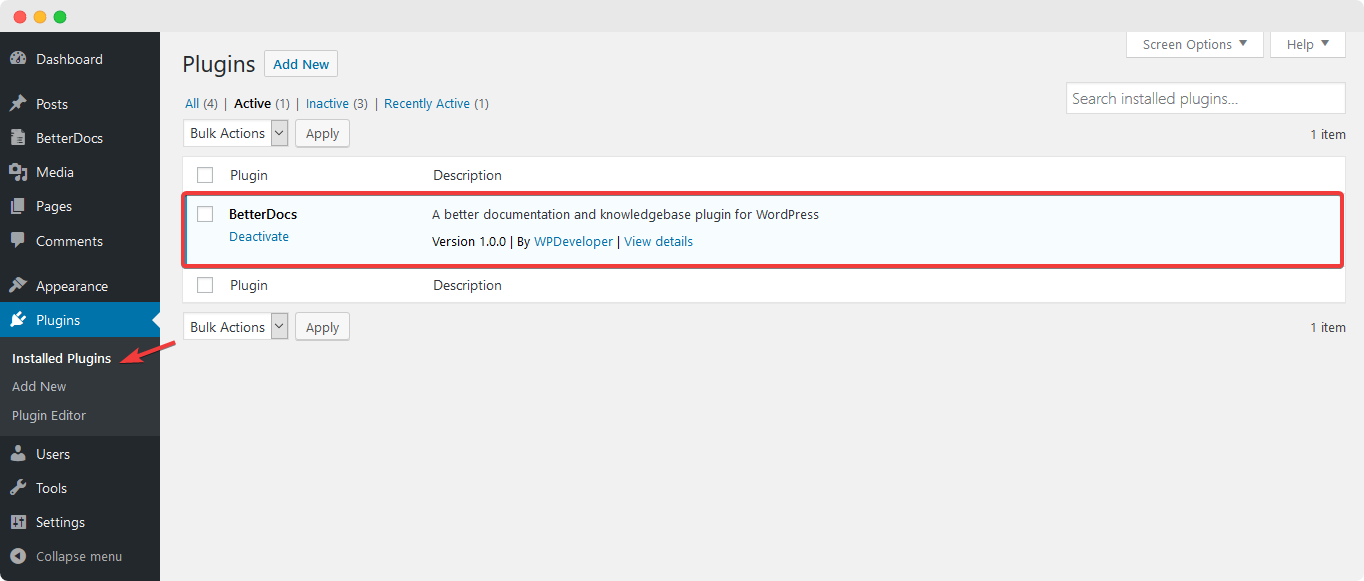The width and height of the screenshot is (1364, 581).
Task: Click the Settings sliders icon
Action: pyautogui.click(x=18, y=522)
